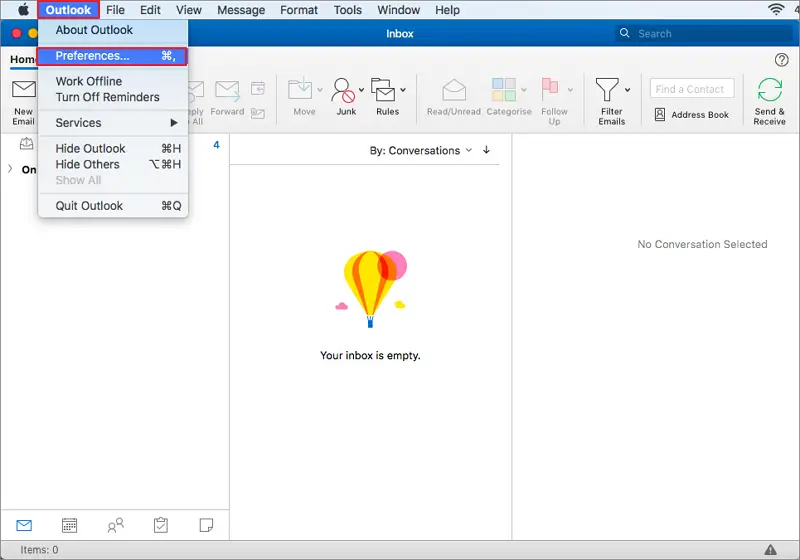The height and width of the screenshot is (560, 800).
Task: Click the Categorise colored squares icon
Action: tap(504, 89)
